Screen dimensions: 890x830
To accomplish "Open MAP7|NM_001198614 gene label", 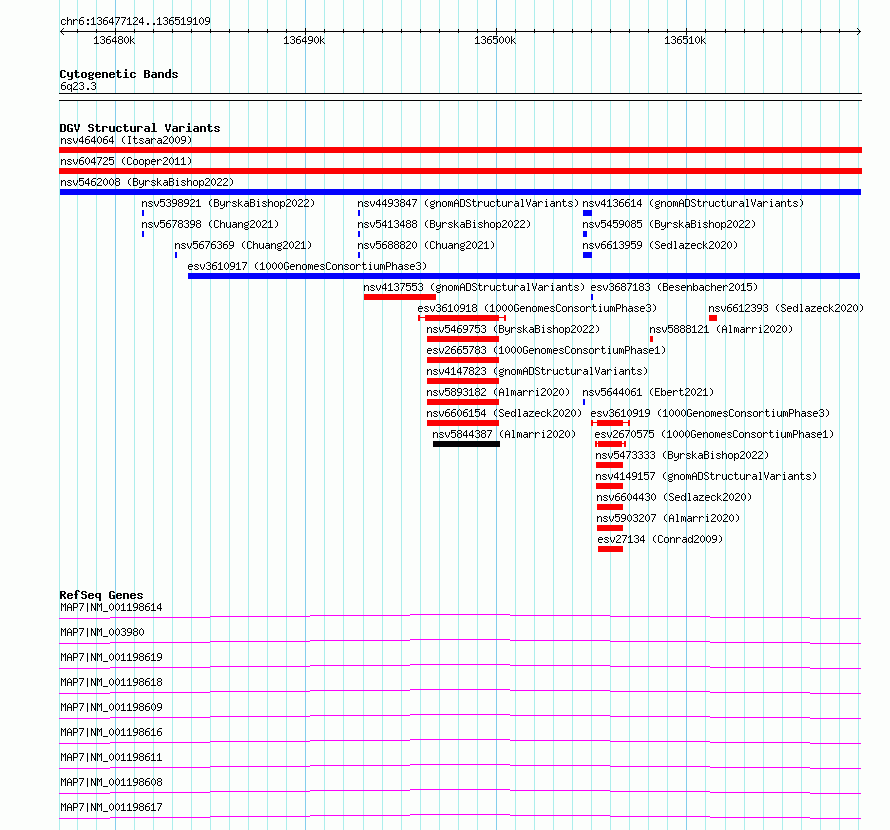I will tap(111, 607).
